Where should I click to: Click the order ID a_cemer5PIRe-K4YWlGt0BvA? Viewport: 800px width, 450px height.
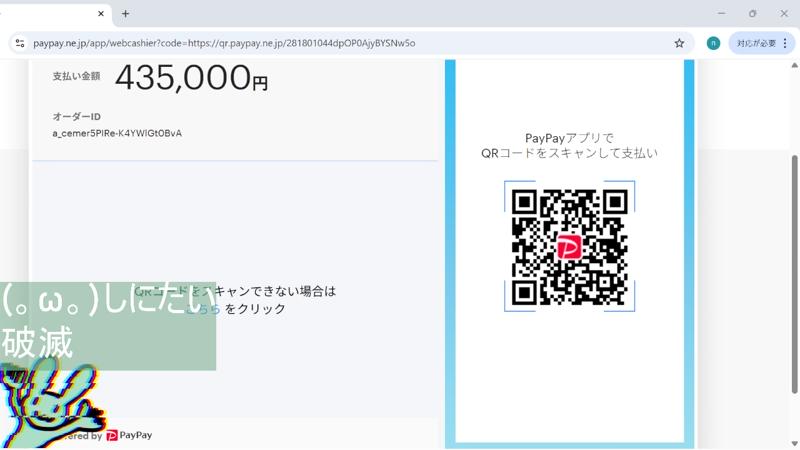pyautogui.click(x=117, y=133)
